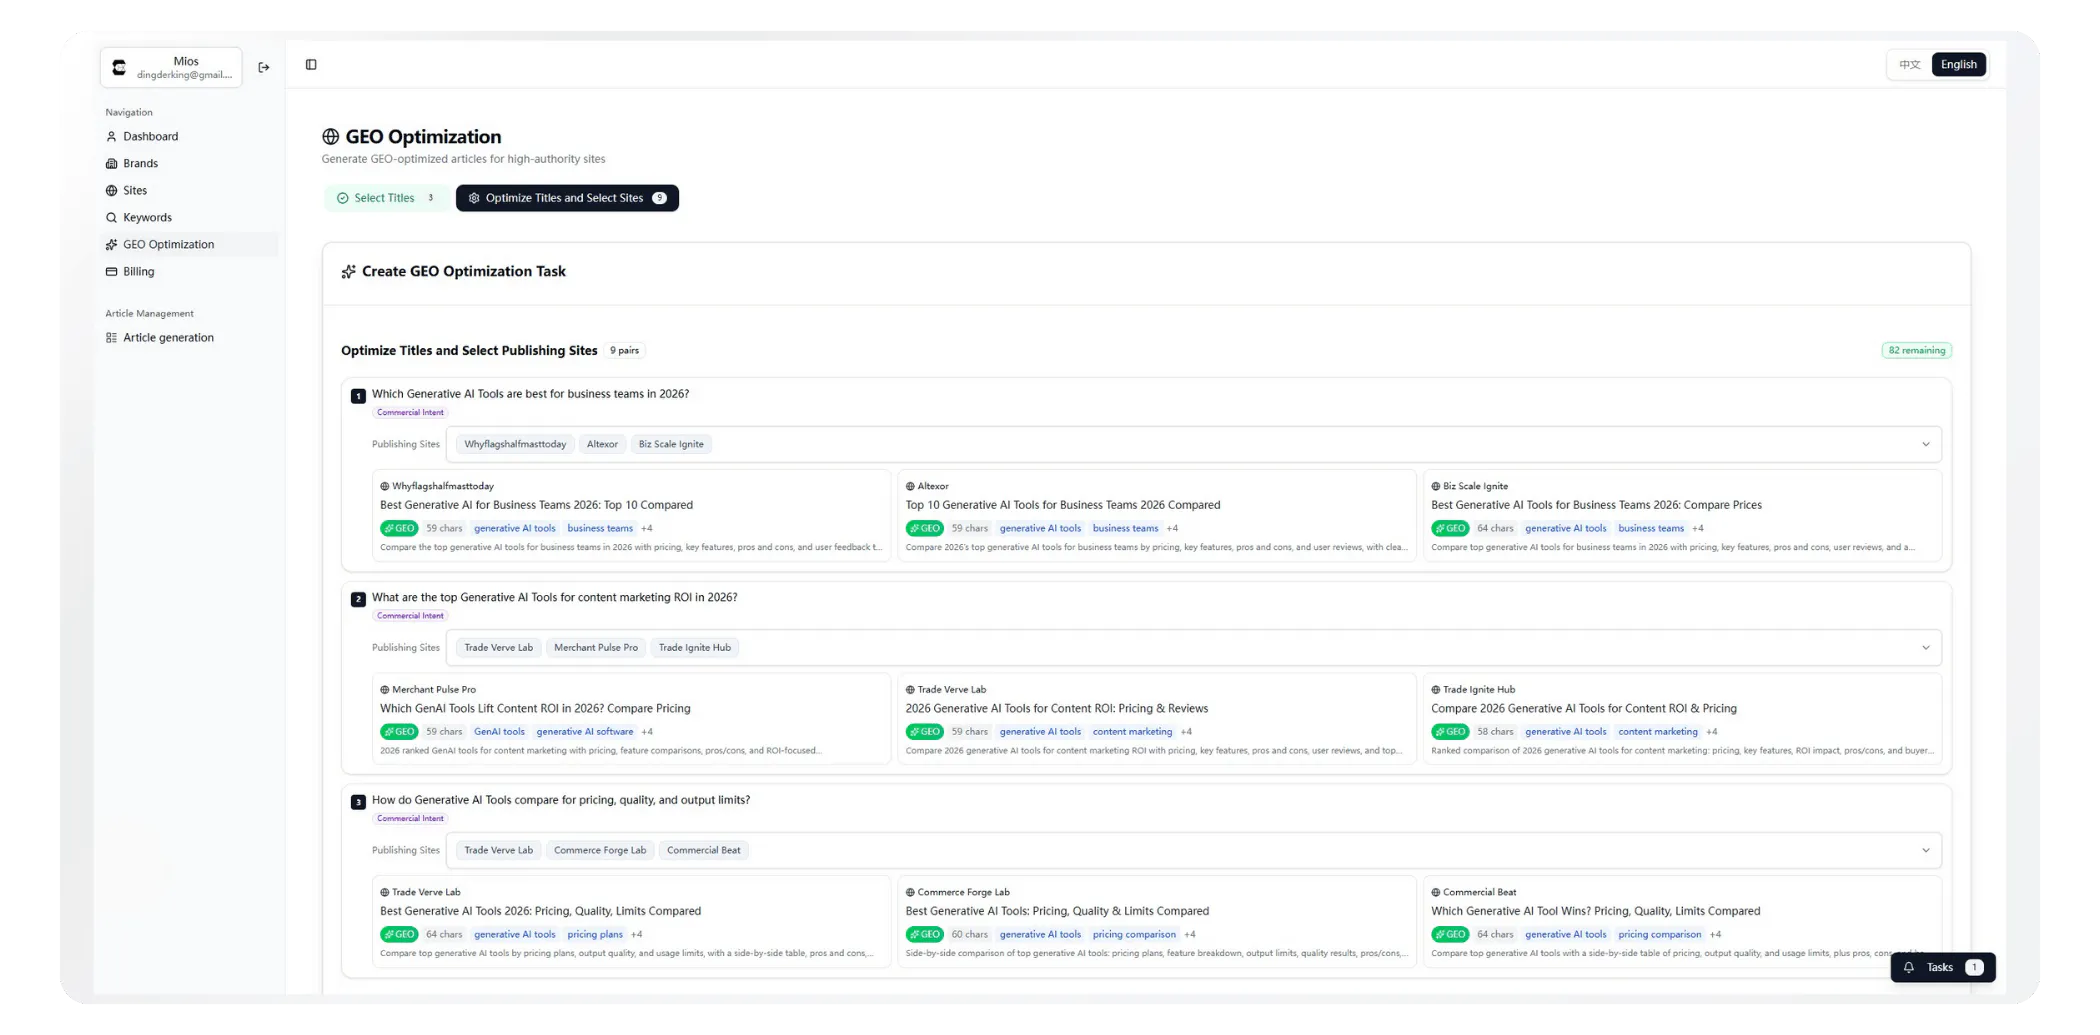
Task: Click GEO badge on Biz Scale Ignite card
Action: pyautogui.click(x=1450, y=529)
